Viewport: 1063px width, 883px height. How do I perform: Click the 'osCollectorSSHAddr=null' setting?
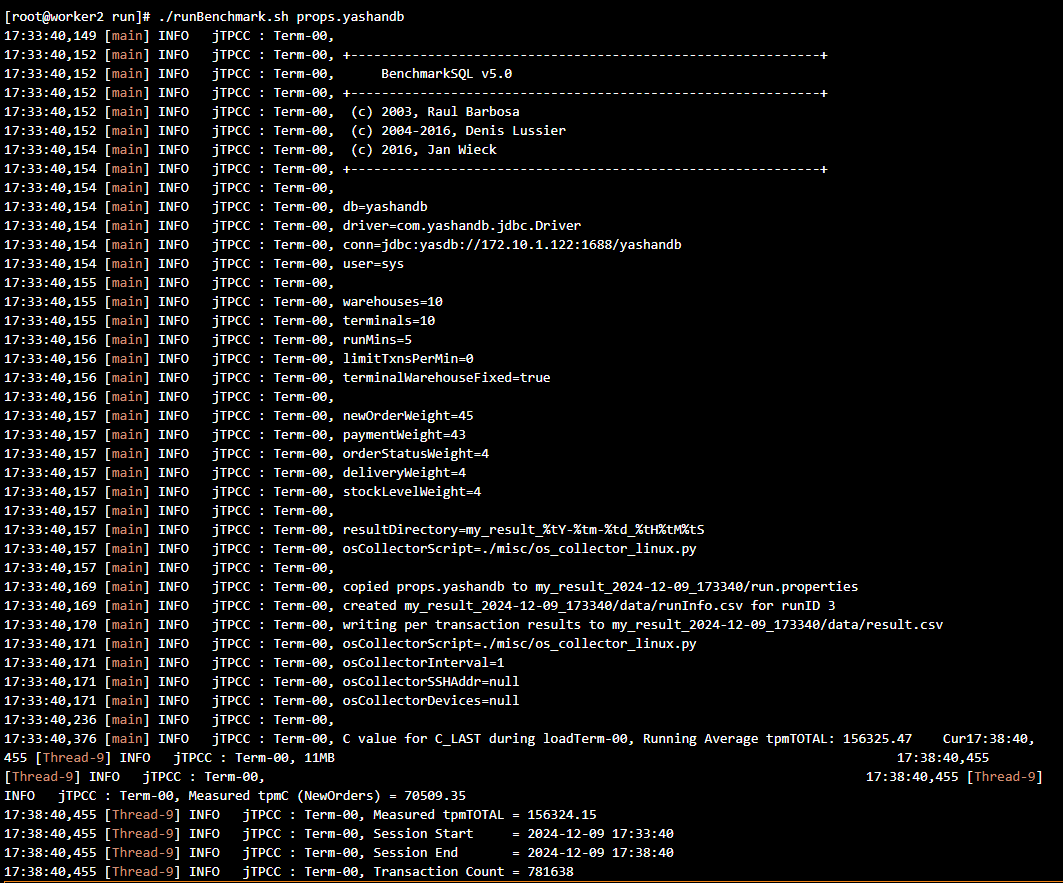coord(430,681)
